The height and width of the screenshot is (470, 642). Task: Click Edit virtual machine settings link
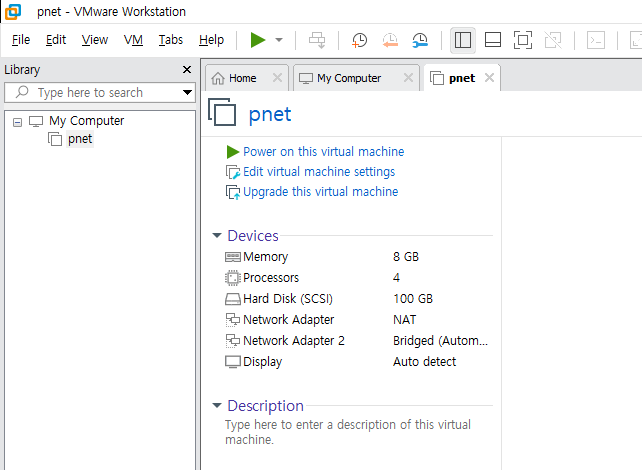[319, 172]
